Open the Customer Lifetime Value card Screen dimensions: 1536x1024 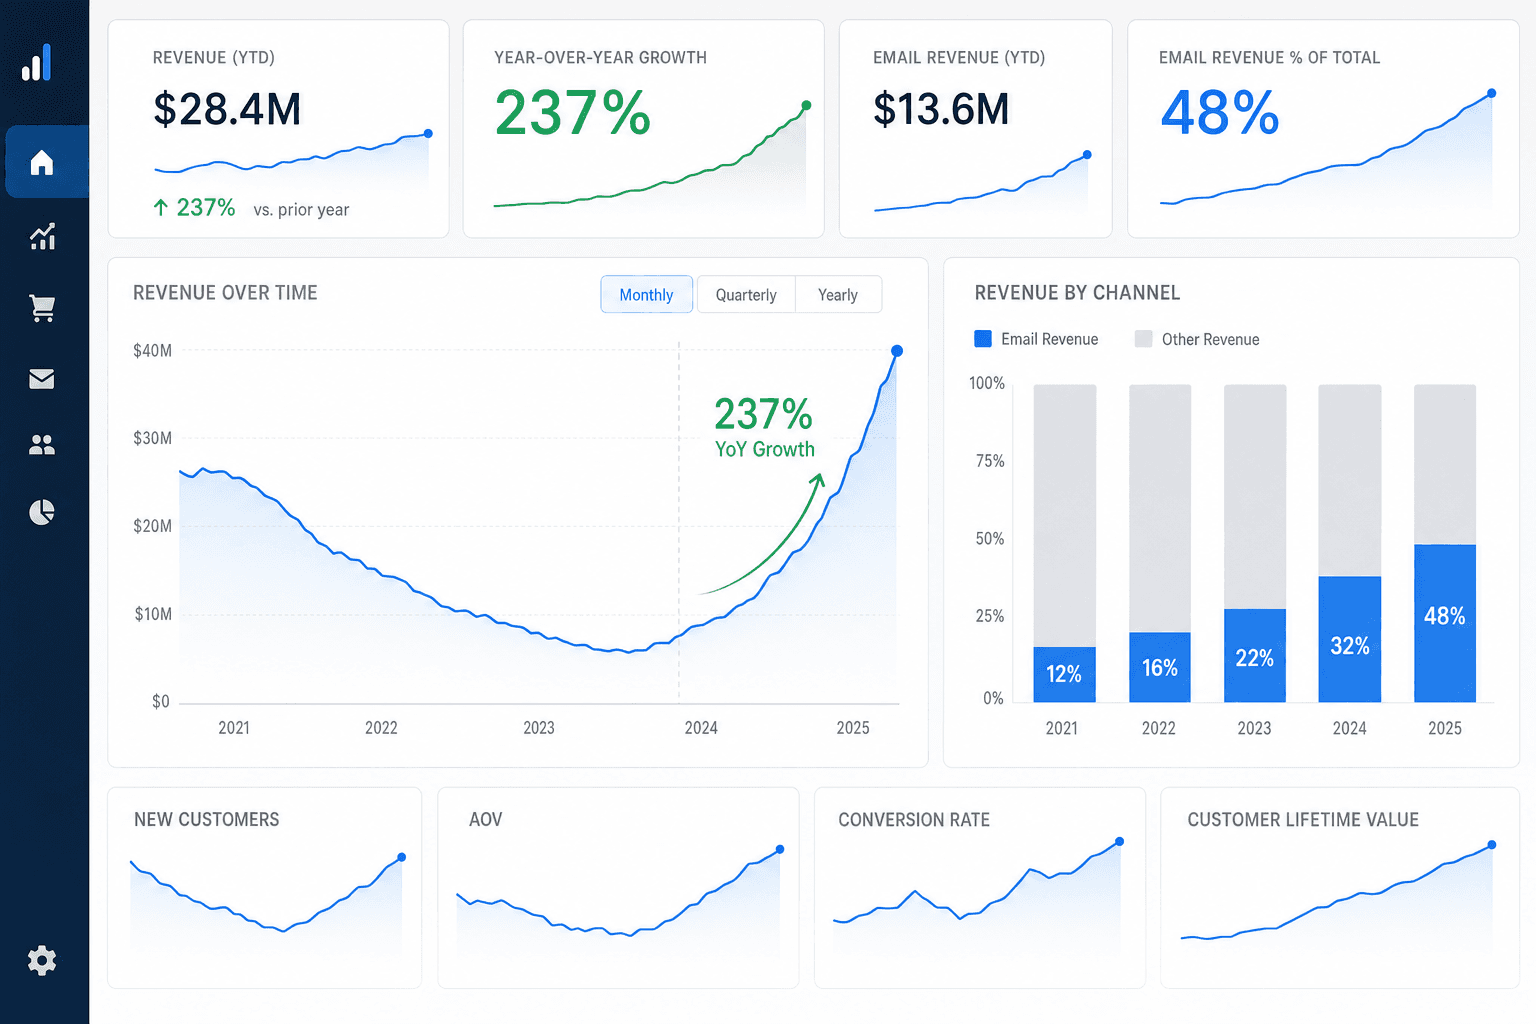point(1340,888)
